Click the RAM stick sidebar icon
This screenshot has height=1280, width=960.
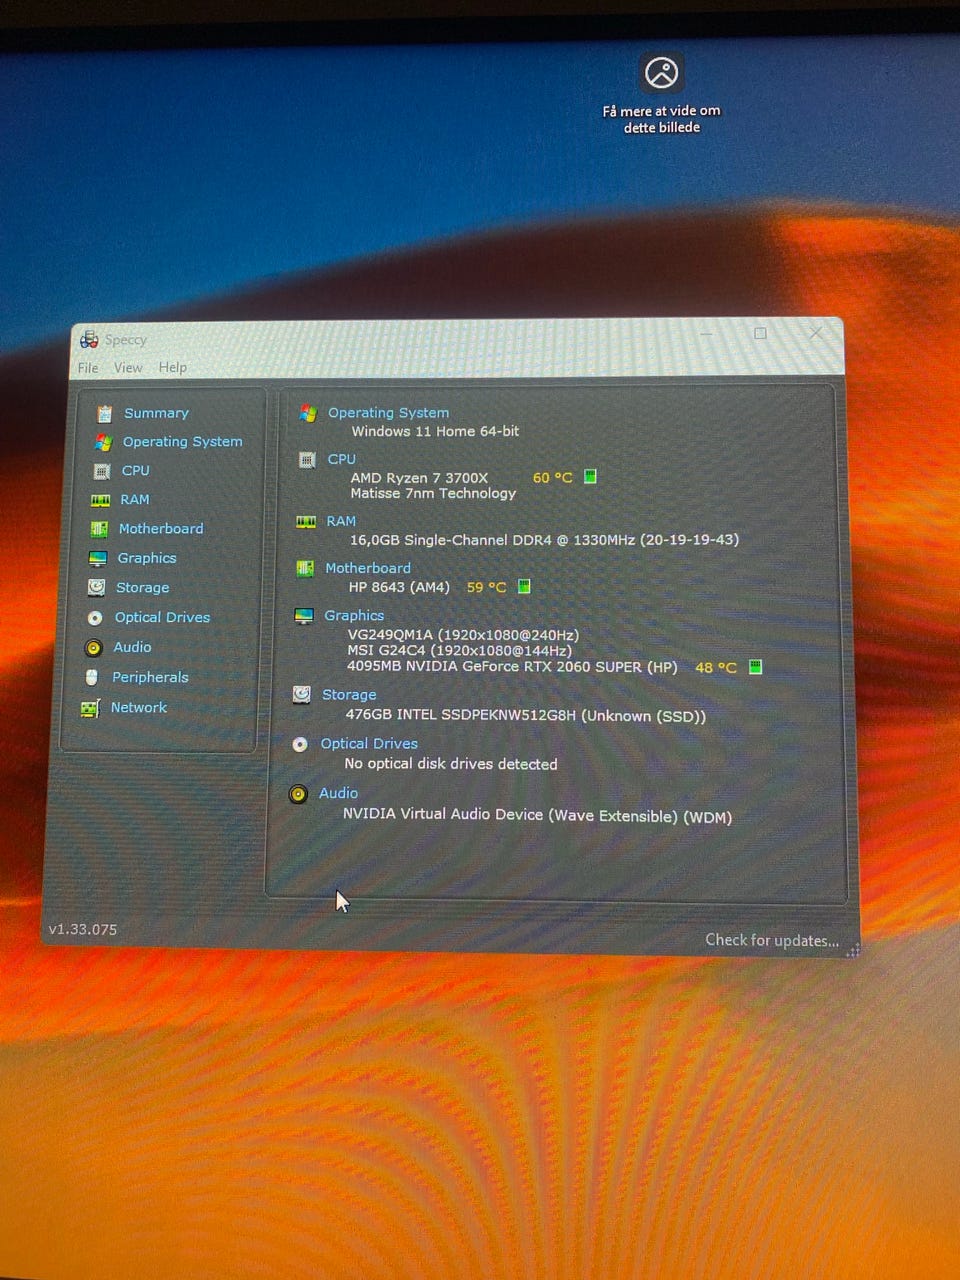point(100,500)
